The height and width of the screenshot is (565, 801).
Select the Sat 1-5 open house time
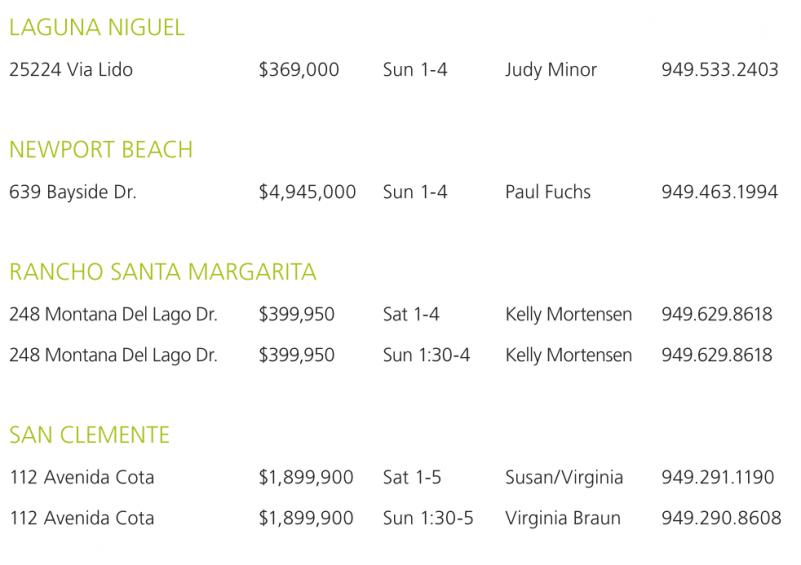click(x=412, y=478)
